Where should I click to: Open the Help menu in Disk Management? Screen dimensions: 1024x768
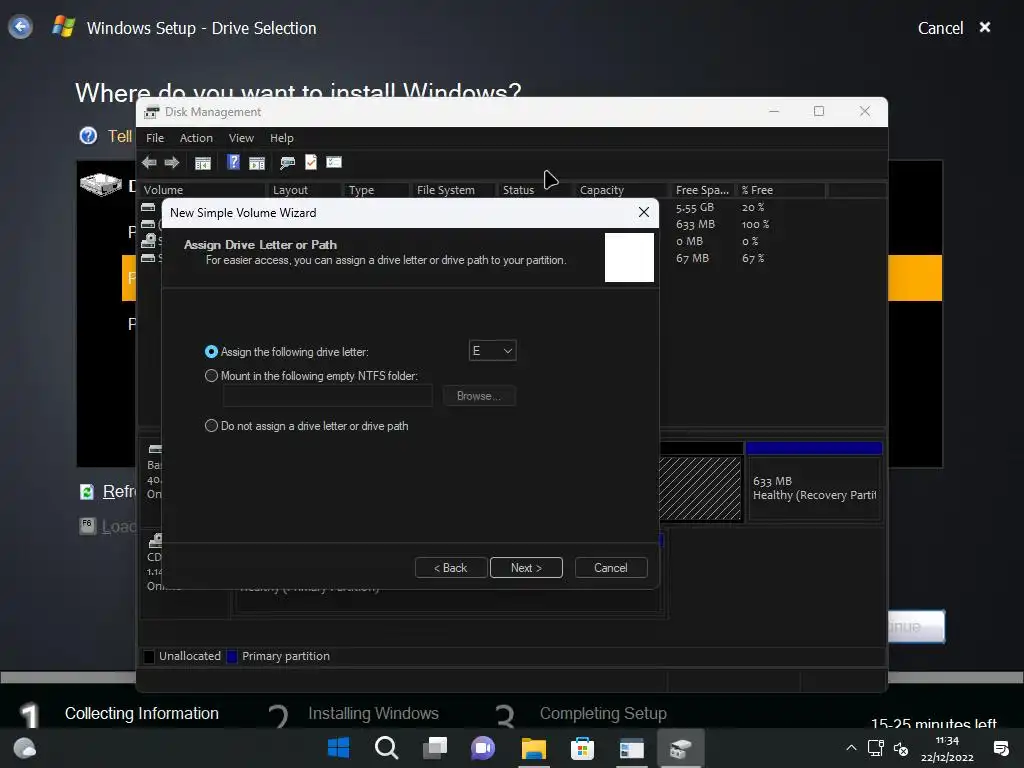[x=281, y=138]
